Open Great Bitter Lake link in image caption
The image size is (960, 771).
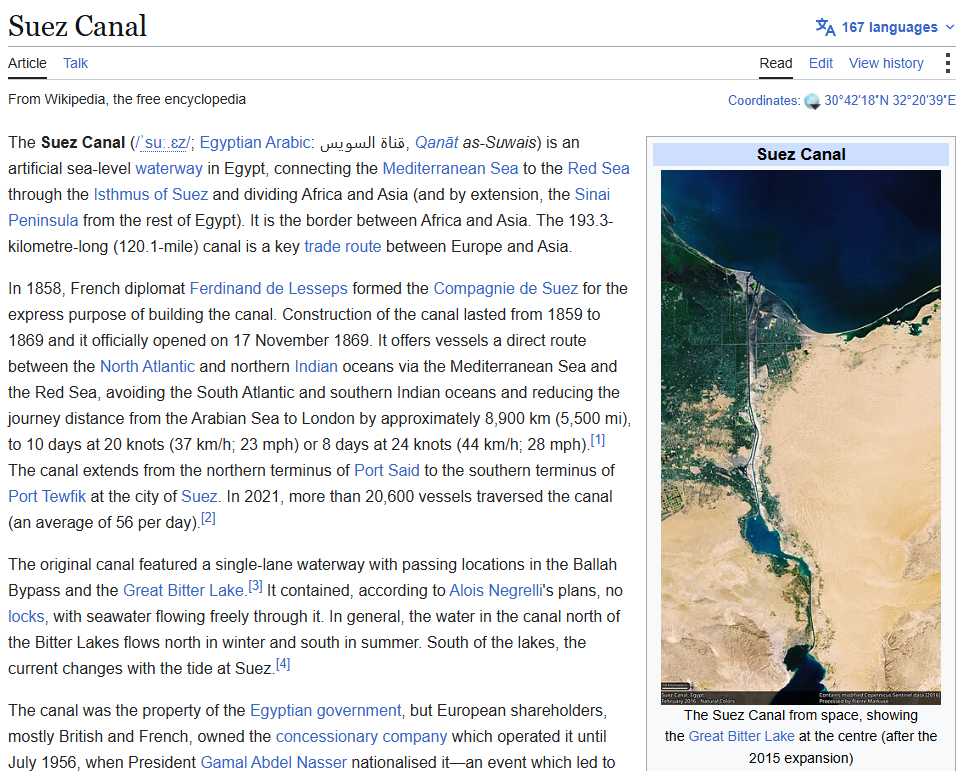741,736
